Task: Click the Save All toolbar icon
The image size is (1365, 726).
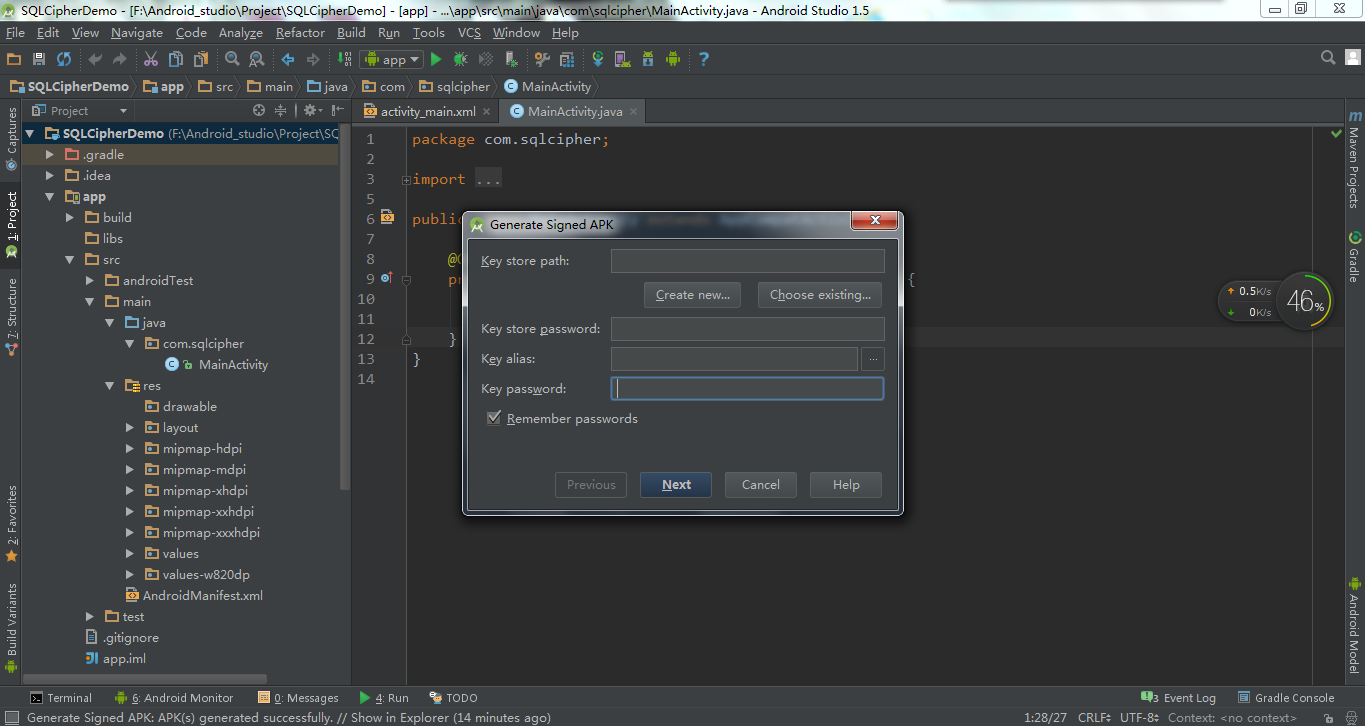Action: pos(39,59)
